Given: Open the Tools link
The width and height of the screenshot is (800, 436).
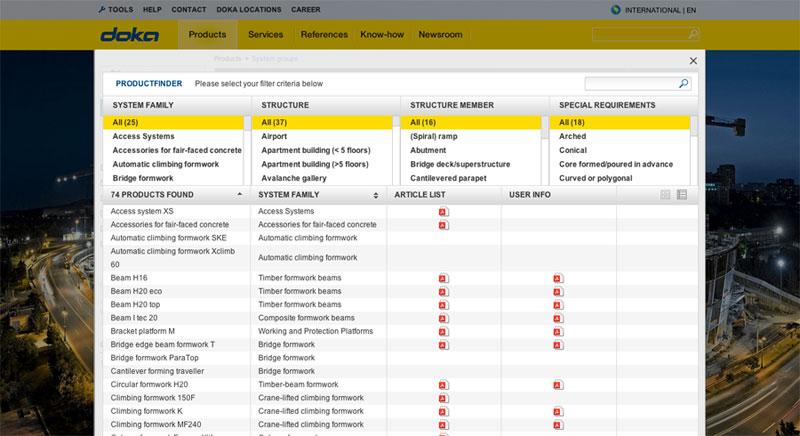Looking at the screenshot, I should point(116,10).
